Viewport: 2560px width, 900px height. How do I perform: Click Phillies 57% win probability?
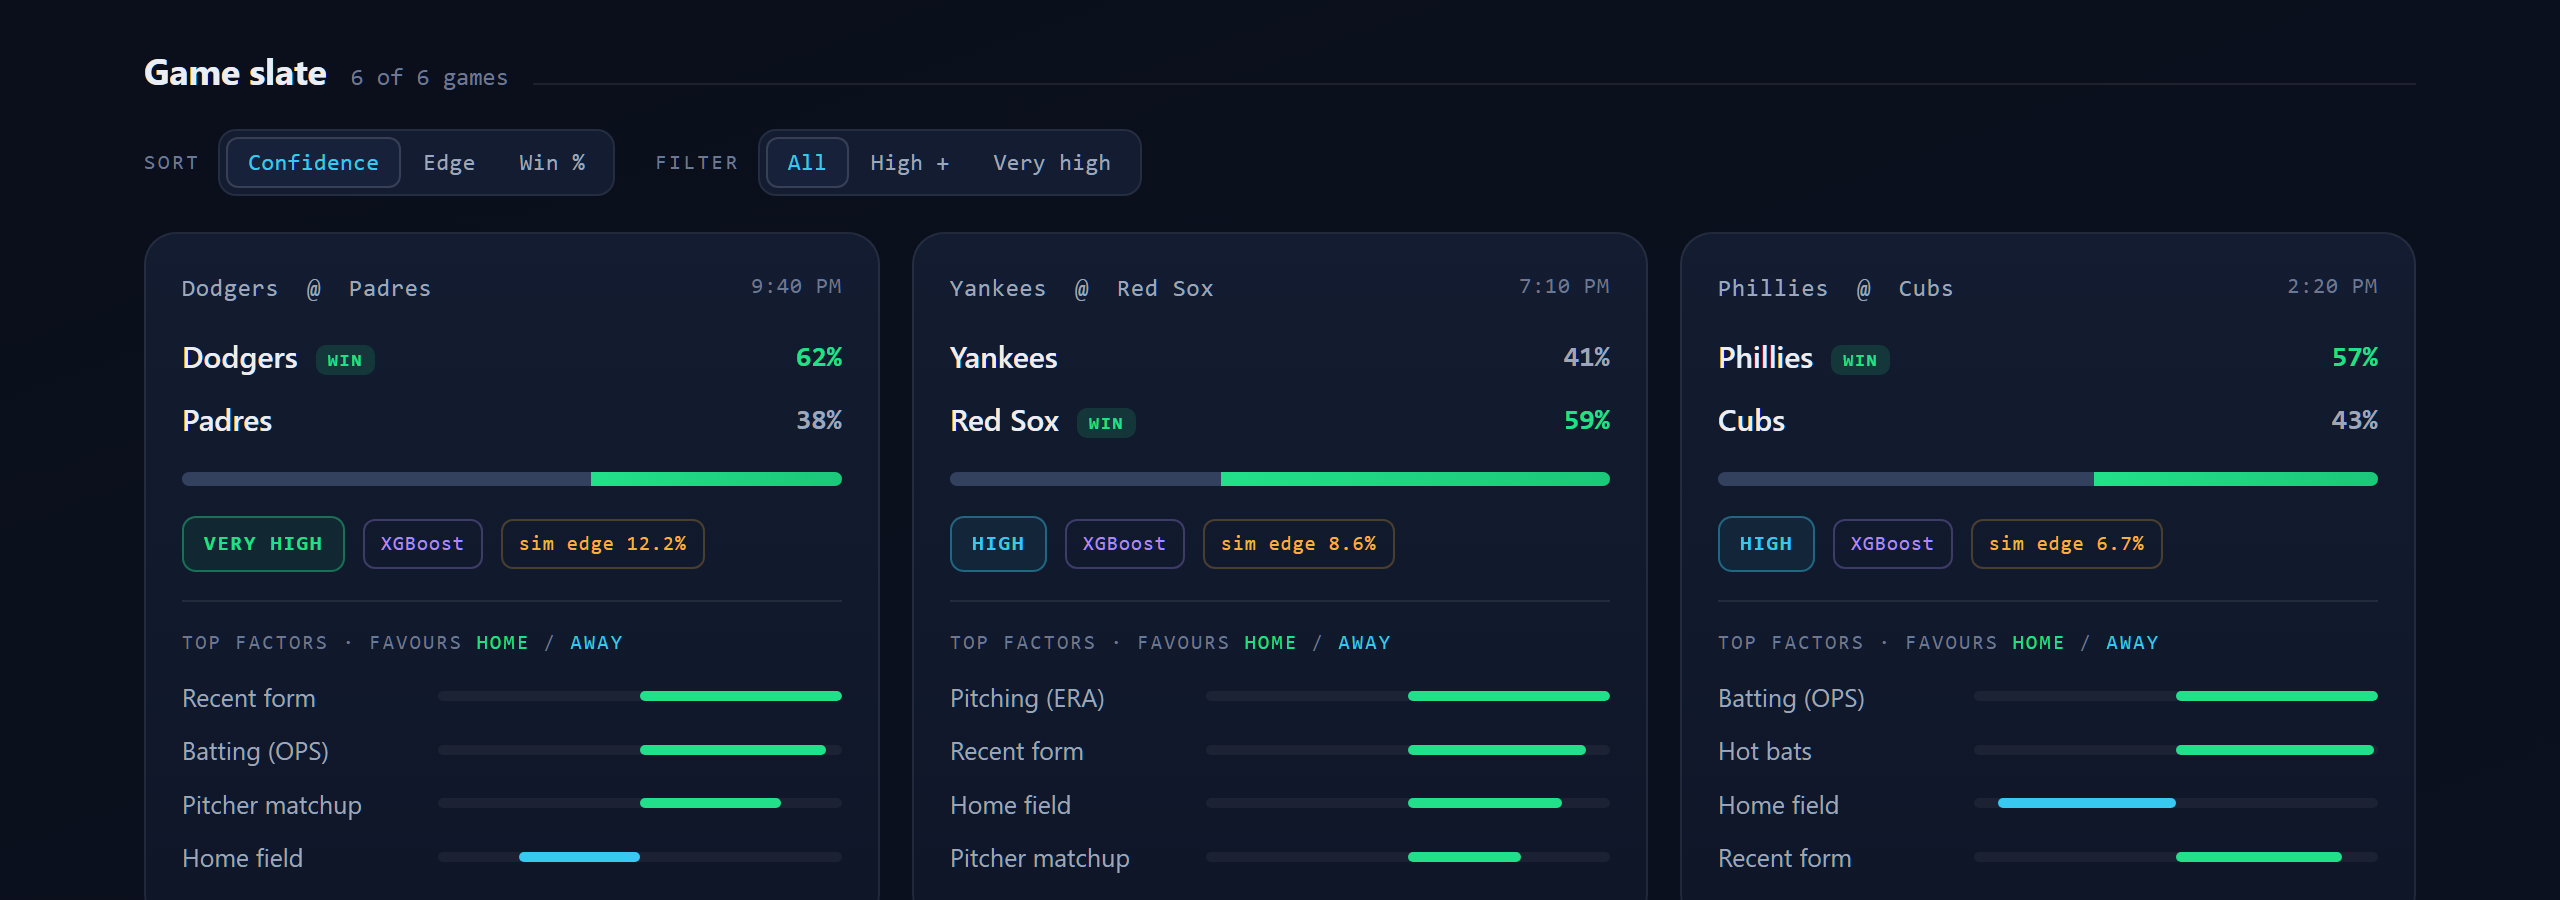[x=2355, y=357]
